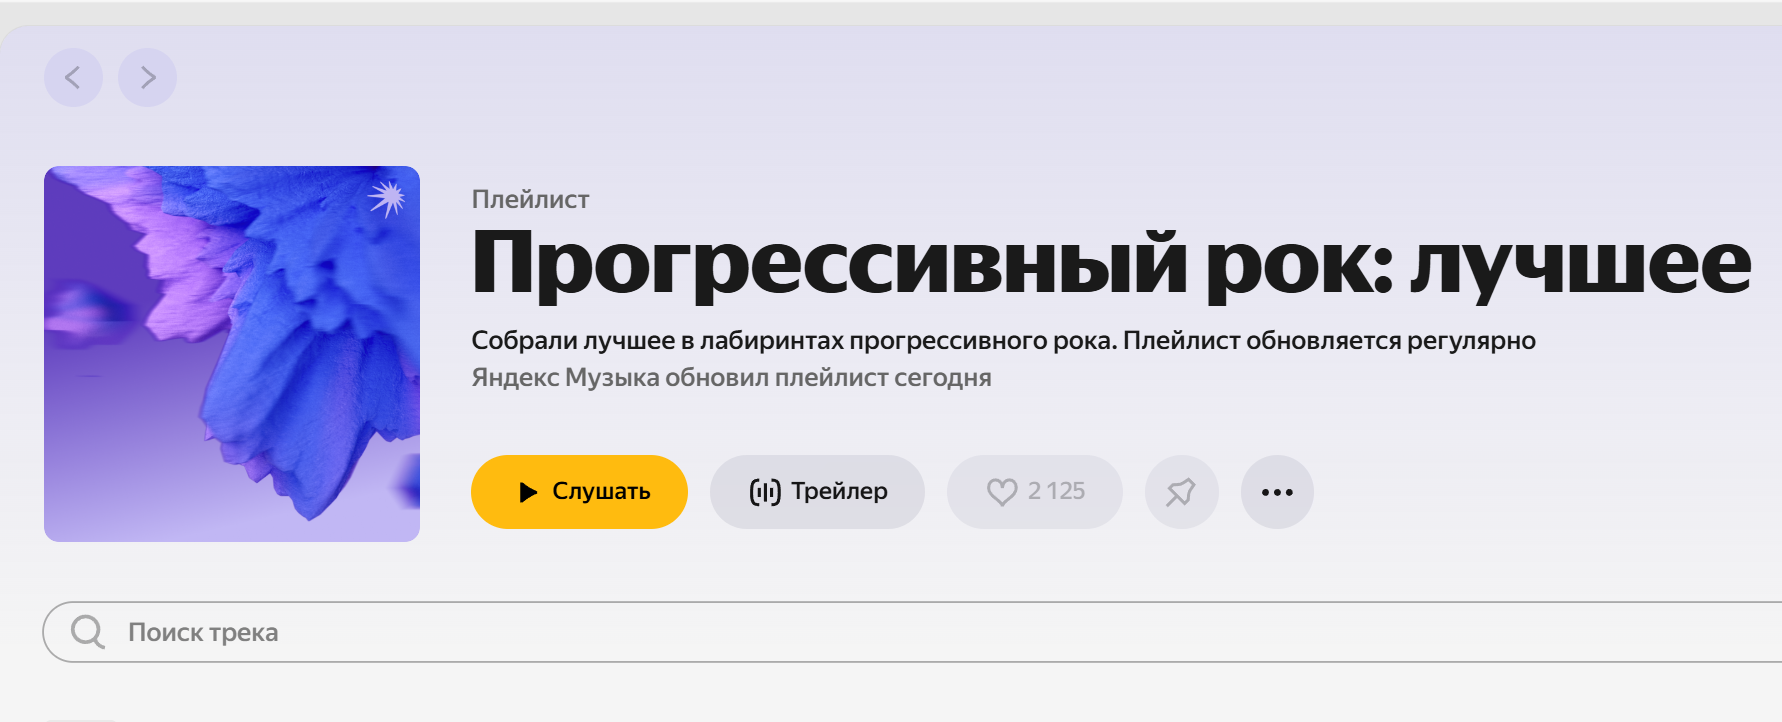
Task: Click the Плейлист label above the title
Action: coord(530,199)
